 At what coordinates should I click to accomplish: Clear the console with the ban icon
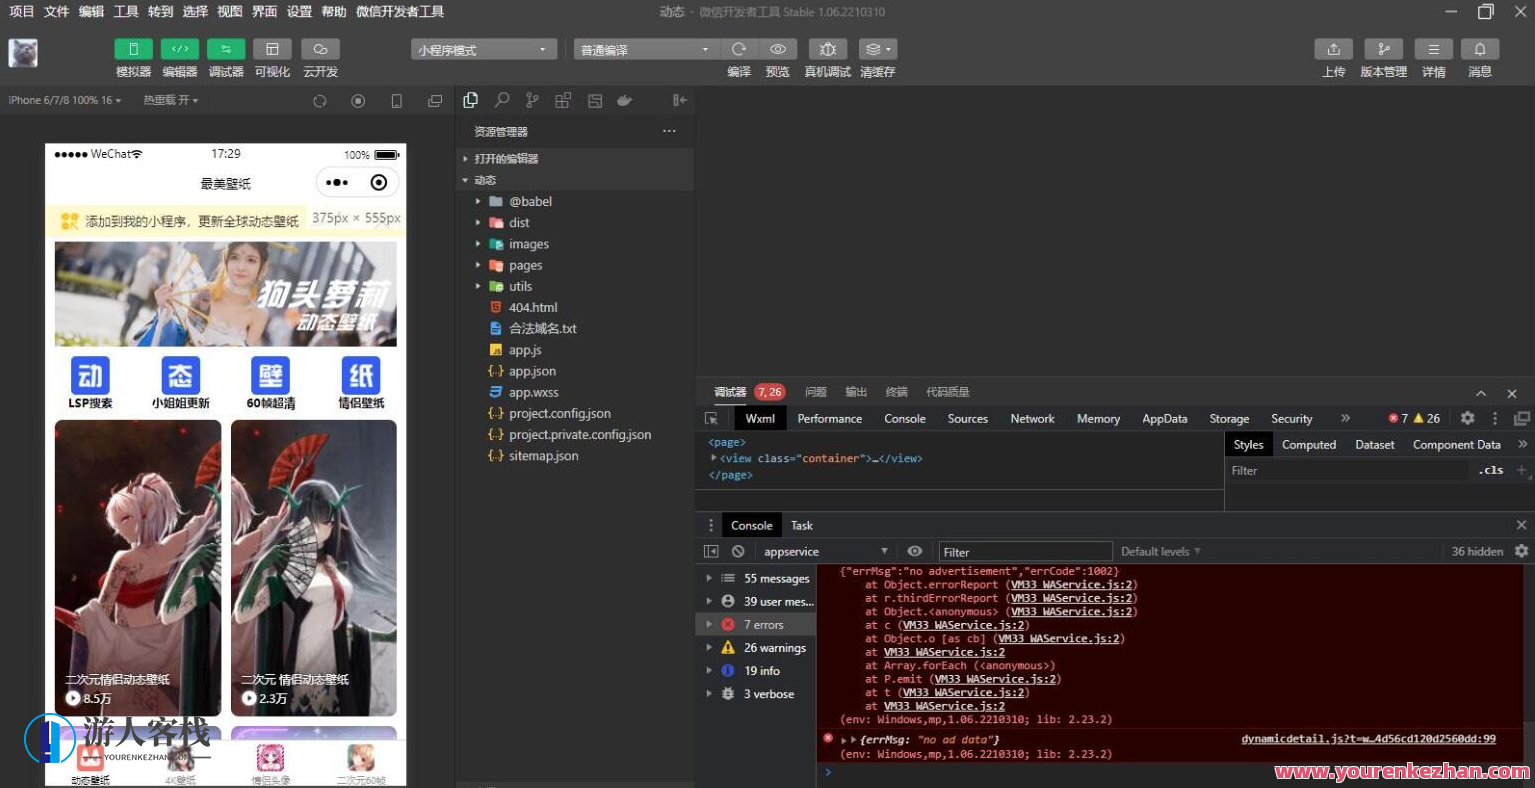(x=738, y=551)
